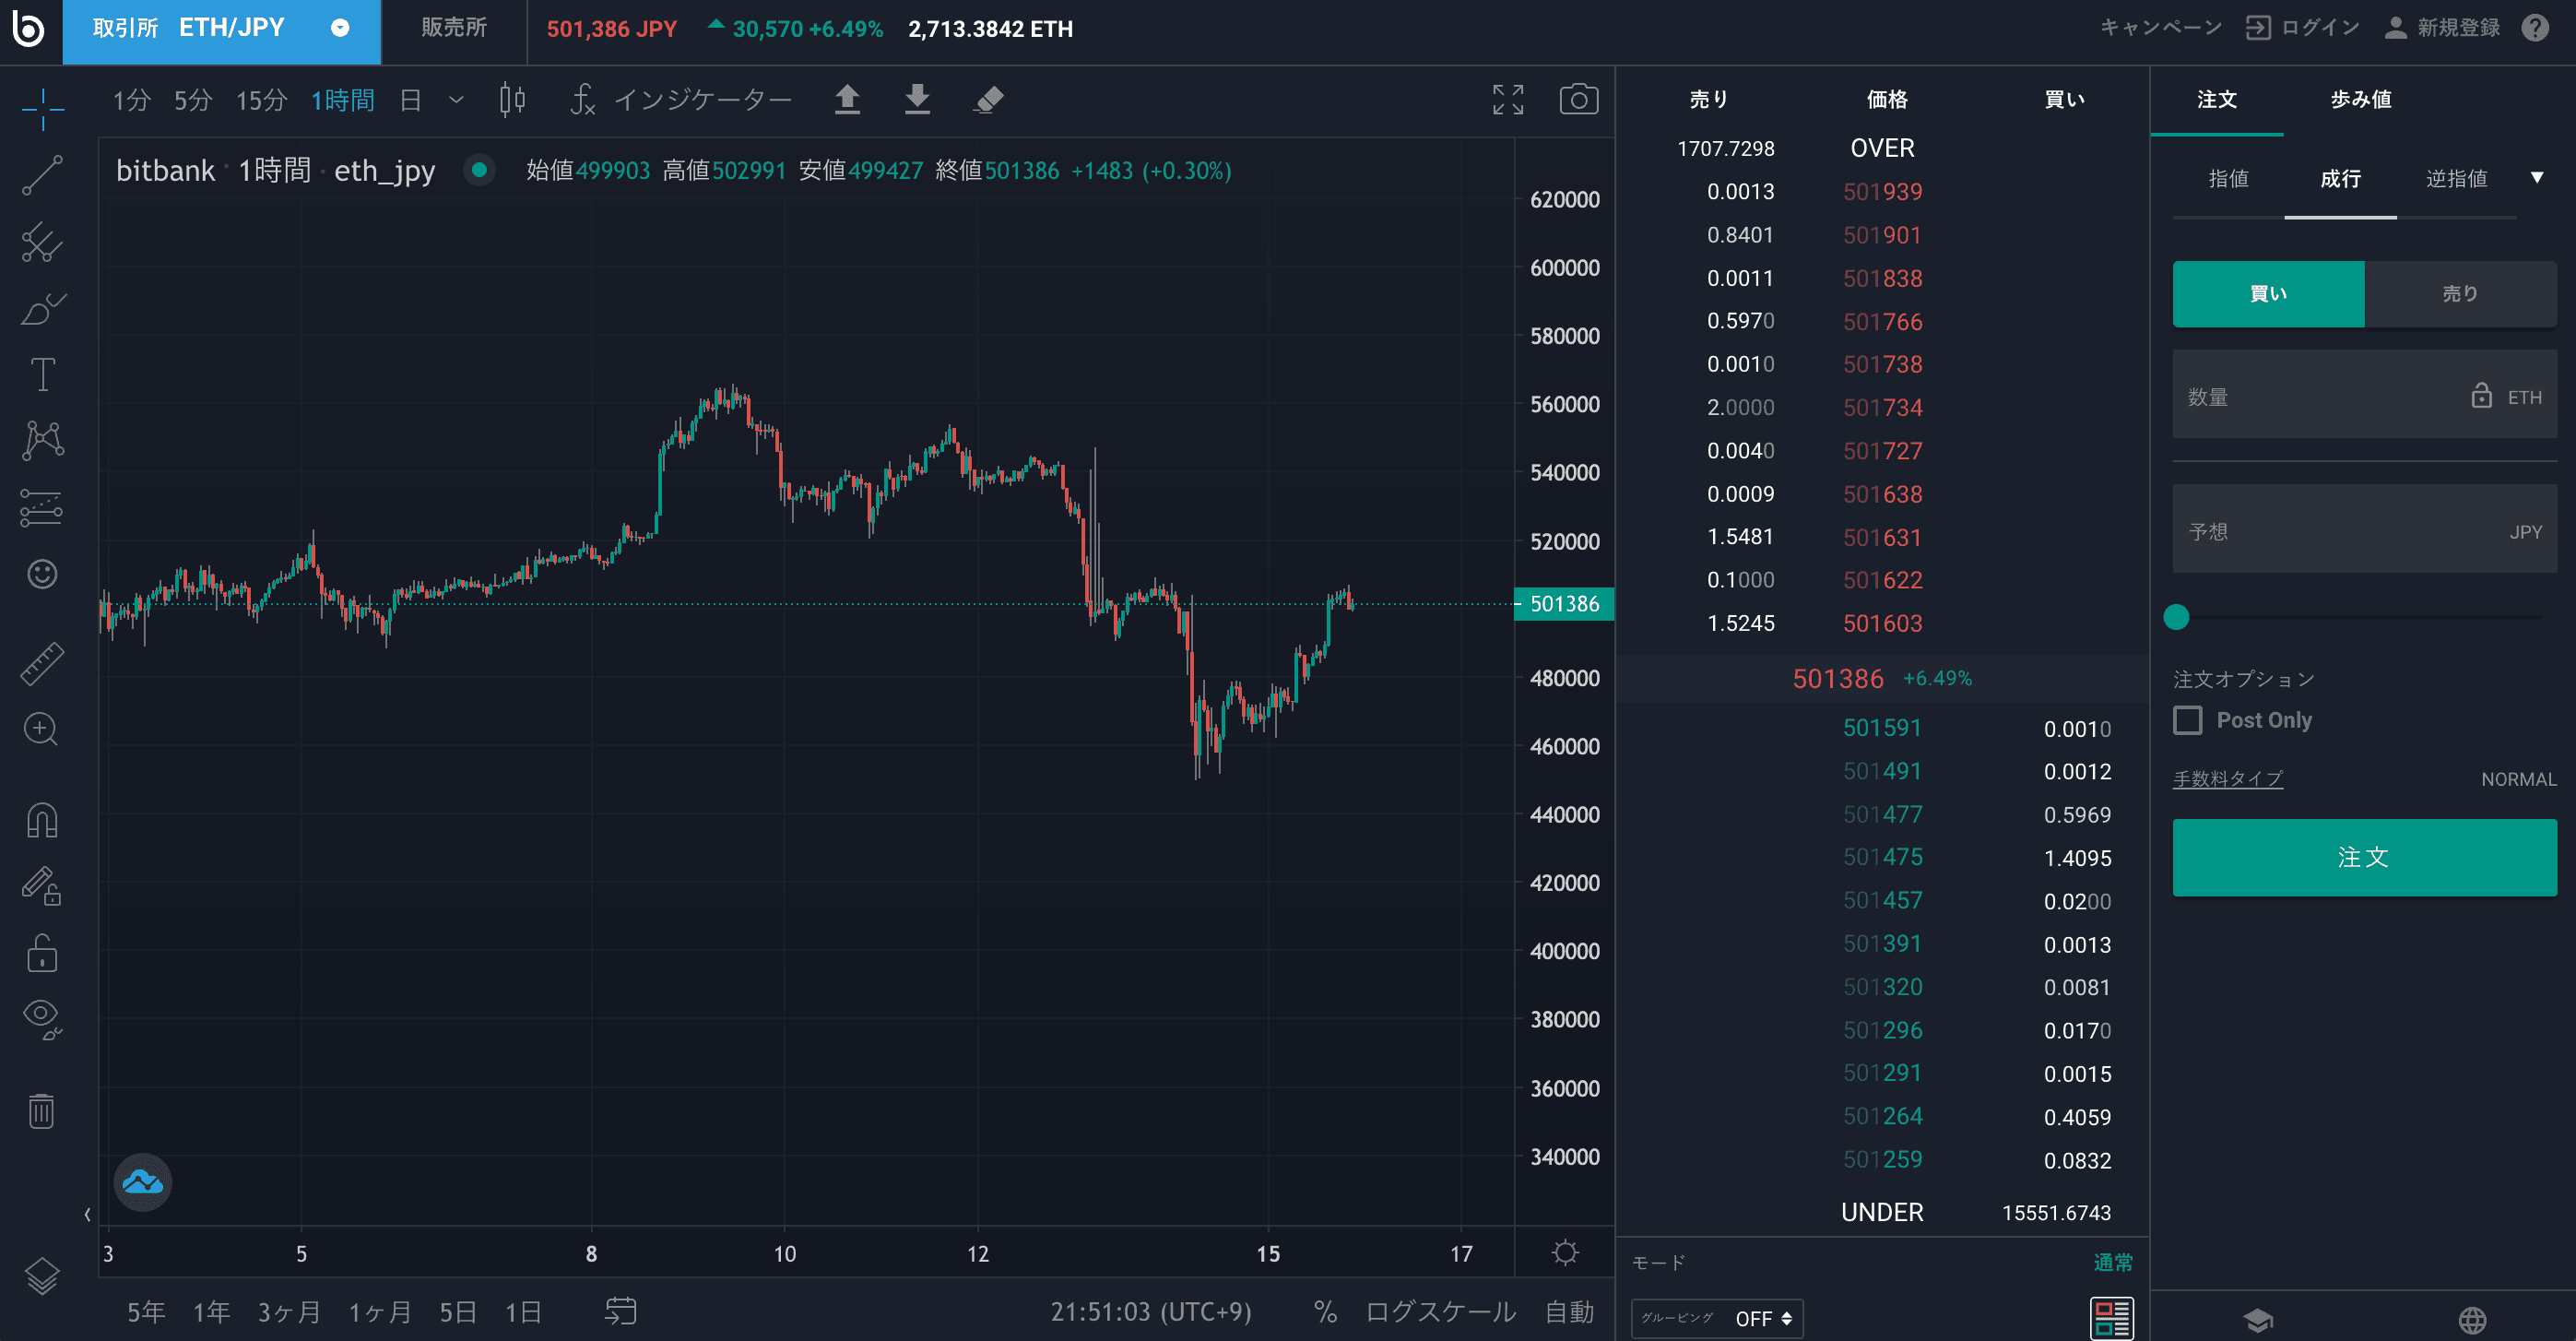Click the magnet snap mode icon
The height and width of the screenshot is (1341, 2576).
point(42,821)
